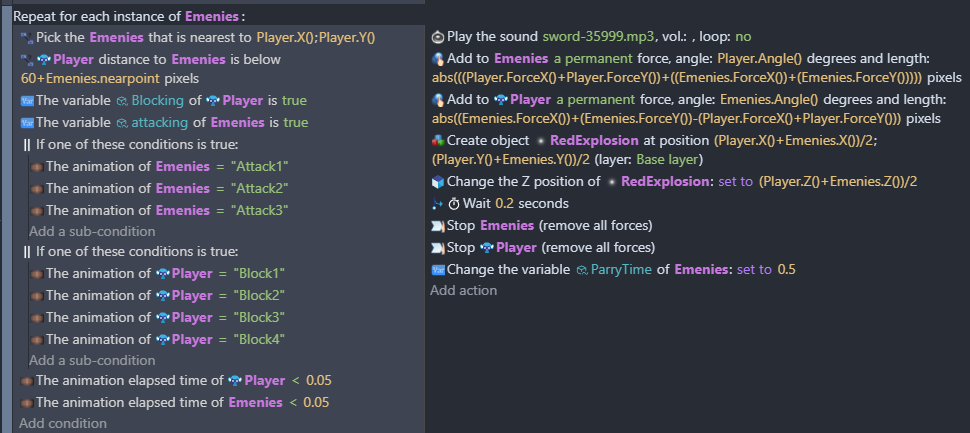The width and height of the screenshot is (970, 433).
Task: Click the Player elapsed time condition icon
Action: (x=26, y=381)
